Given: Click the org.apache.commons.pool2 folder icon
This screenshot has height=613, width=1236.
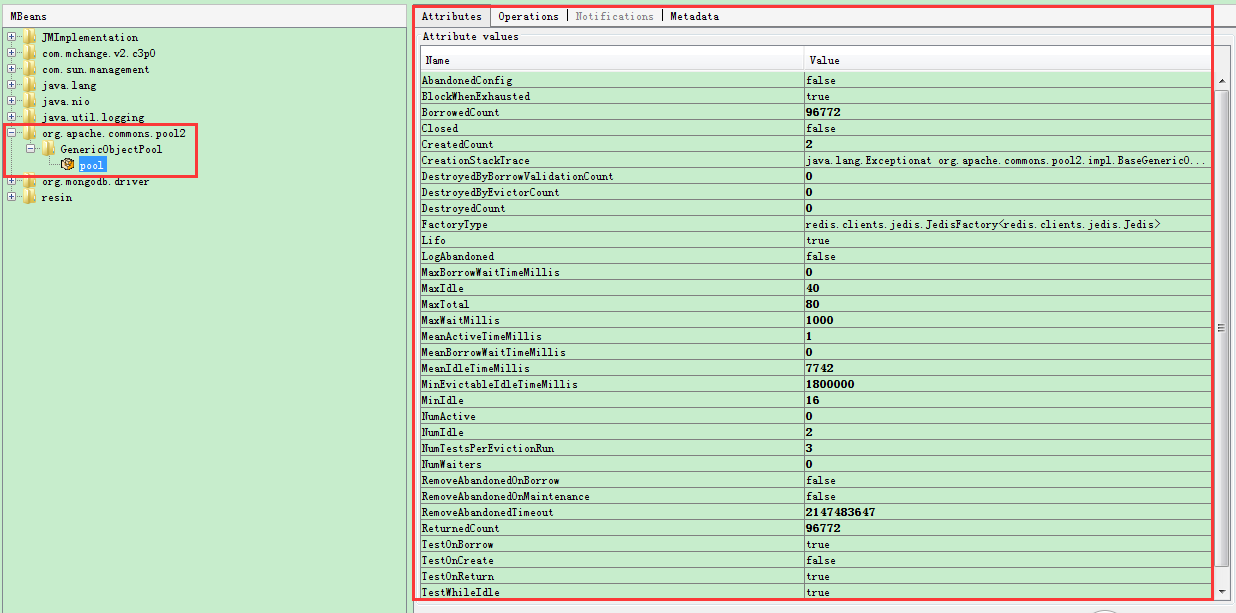Looking at the screenshot, I should [30, 133].
